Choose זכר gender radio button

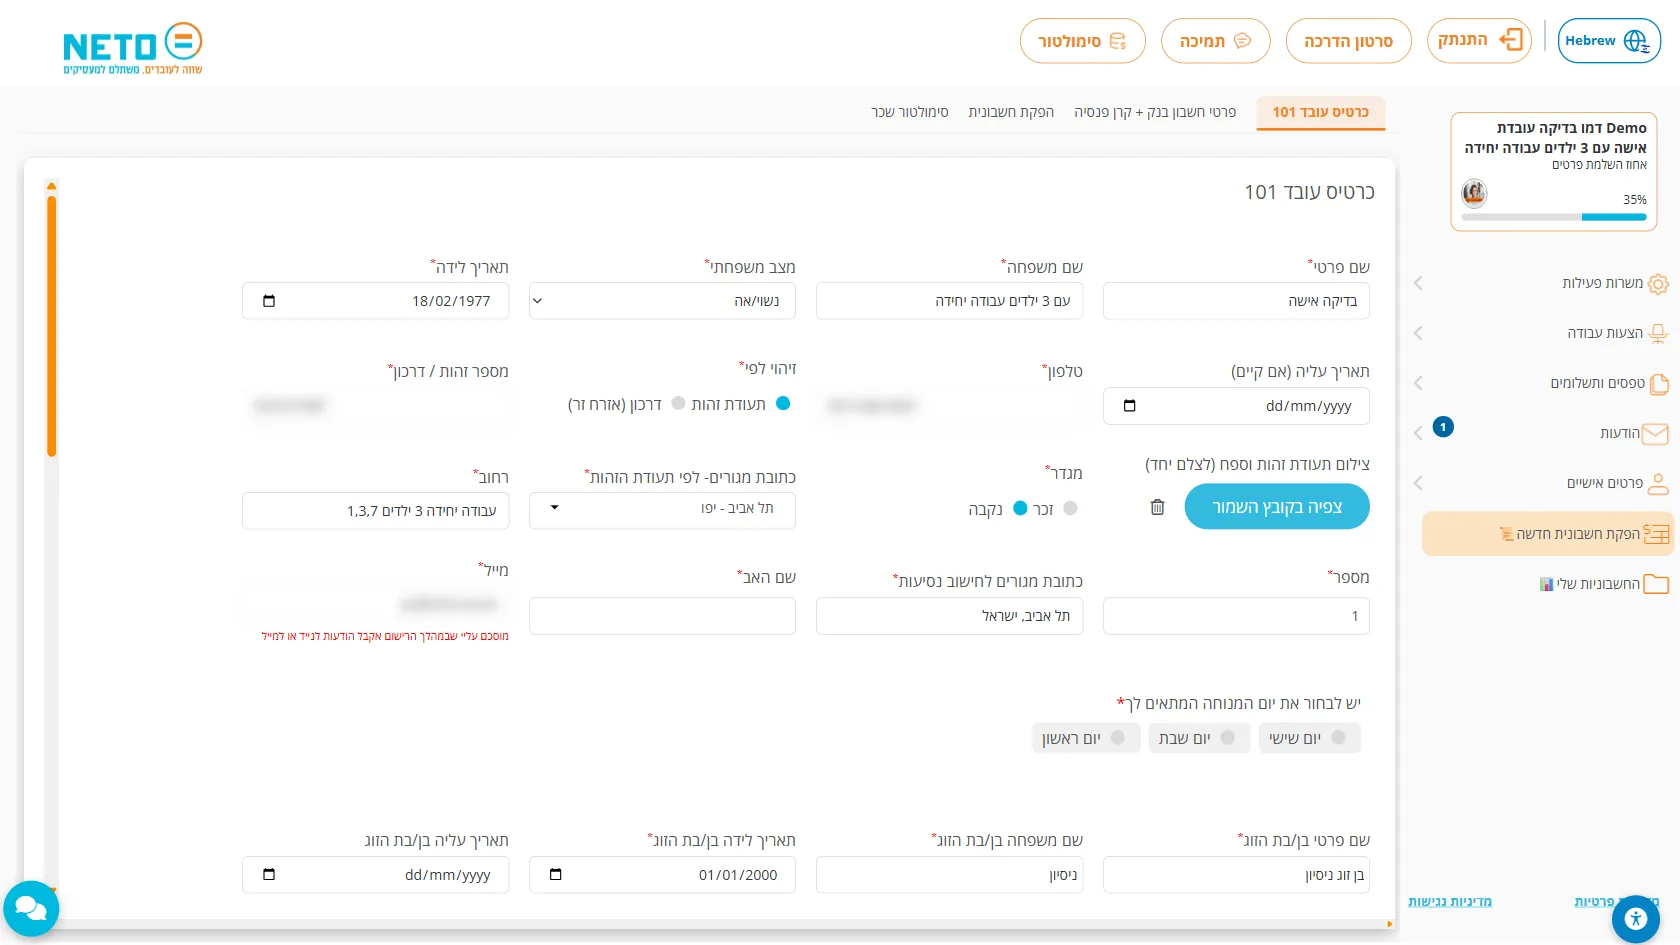[x=1070, y=508]
